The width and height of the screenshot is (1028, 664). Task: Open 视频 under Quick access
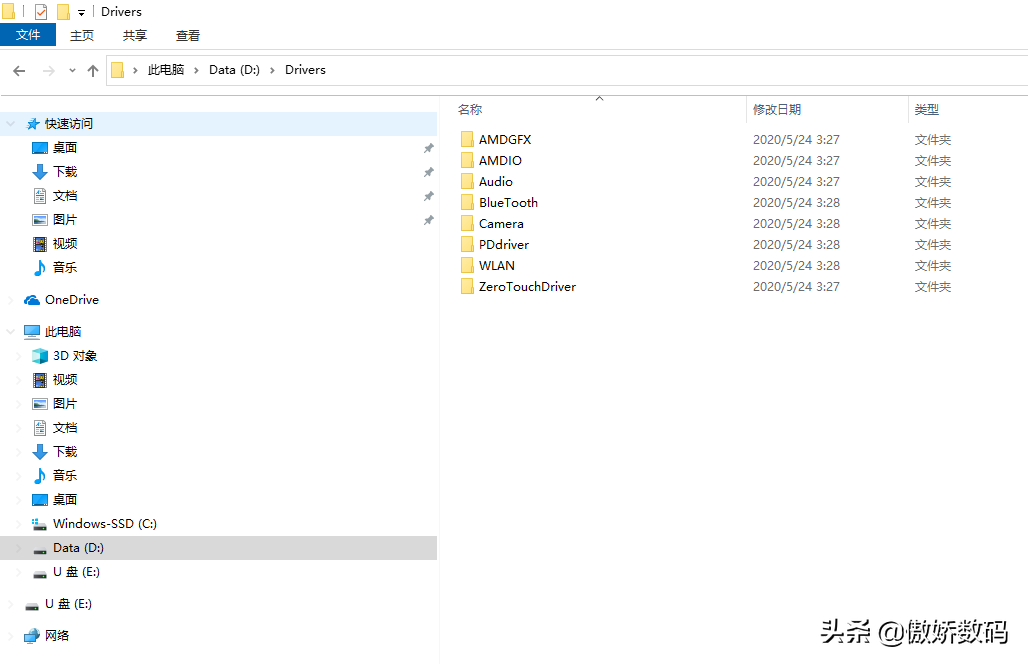[65, 243]
